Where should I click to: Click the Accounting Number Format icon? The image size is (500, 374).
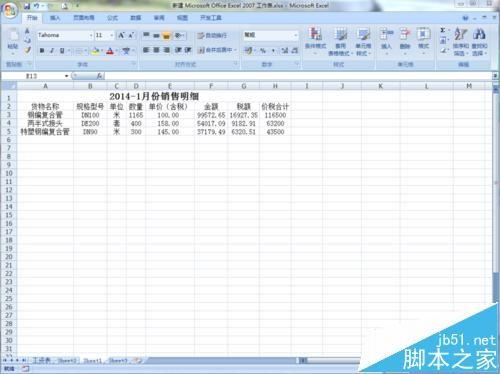click(x=248, y=51)
